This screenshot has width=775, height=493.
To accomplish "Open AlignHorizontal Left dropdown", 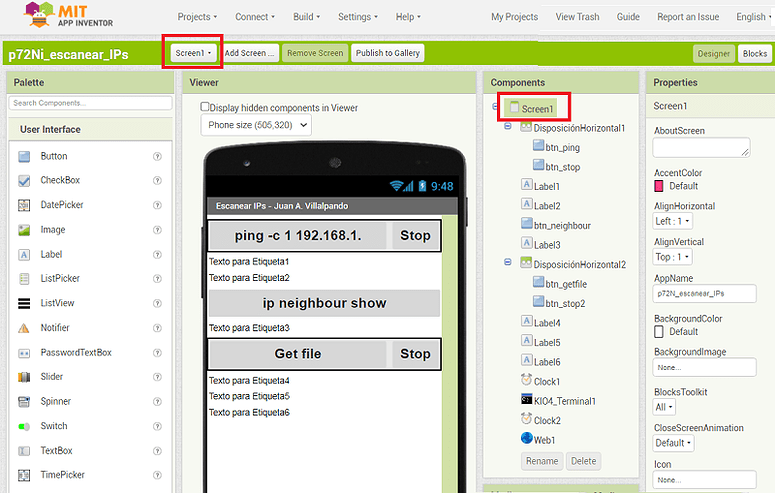I will tap(672, 221).
